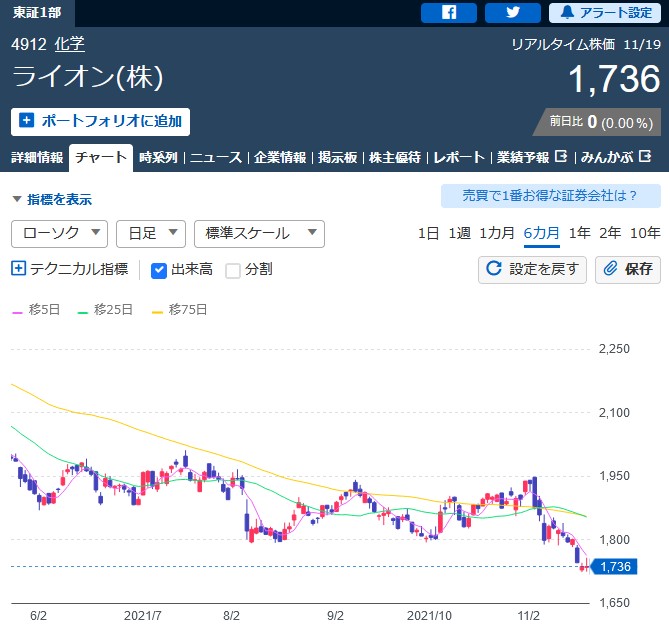Select 10年 time range
This screenshot has height=635, width=669.
[645, 233]
